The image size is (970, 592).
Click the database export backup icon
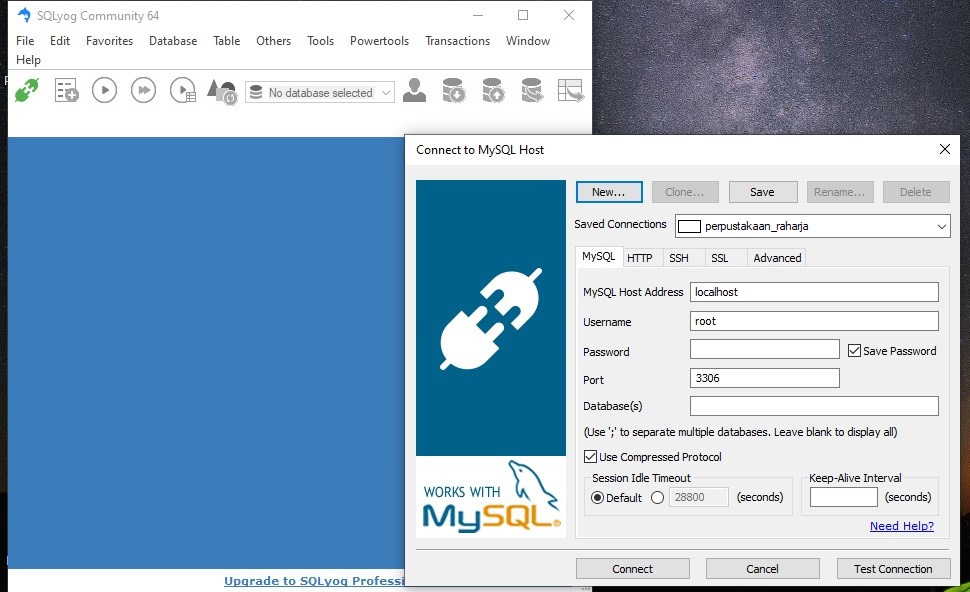coord(493,90)
